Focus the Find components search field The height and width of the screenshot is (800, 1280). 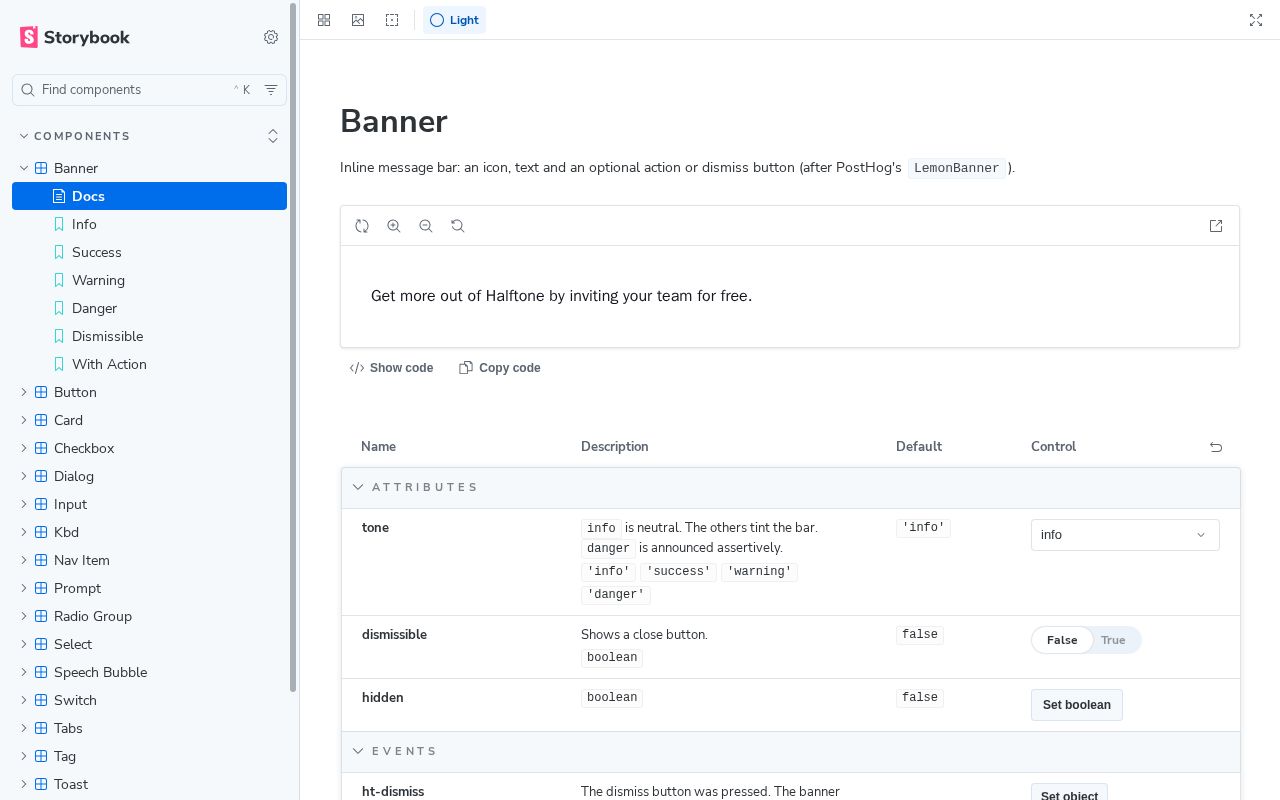[149, 90]
